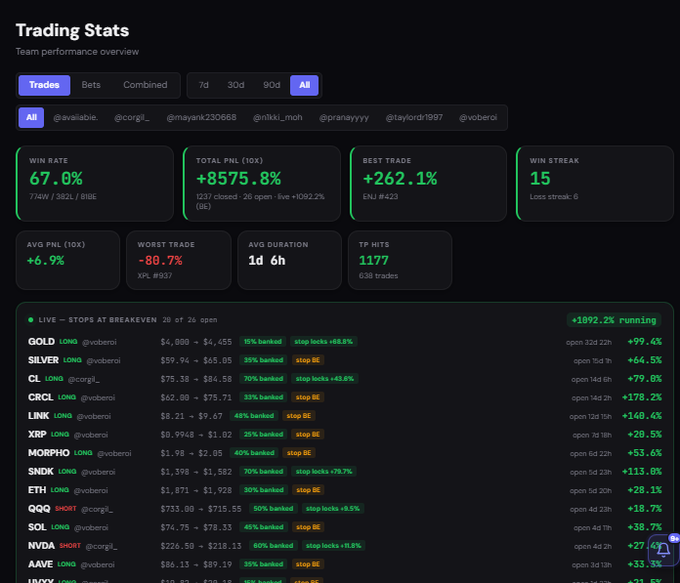Click the Best Trade +262.1% card
This screenshot has height=583, width=680.
[428, 183]
